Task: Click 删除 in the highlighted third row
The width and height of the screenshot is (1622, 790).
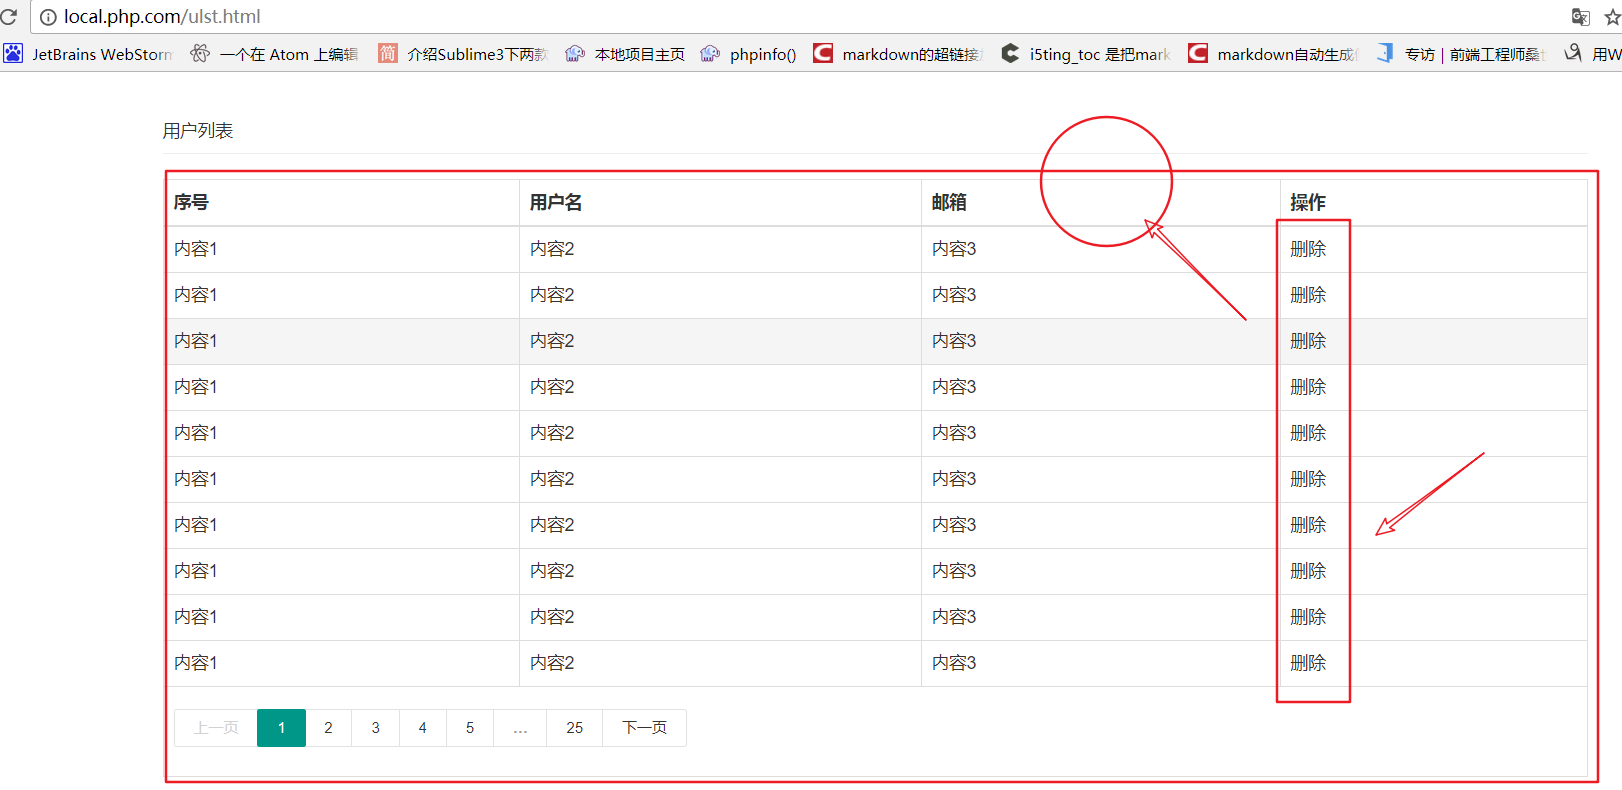Action: click(x=1308, y=341)
